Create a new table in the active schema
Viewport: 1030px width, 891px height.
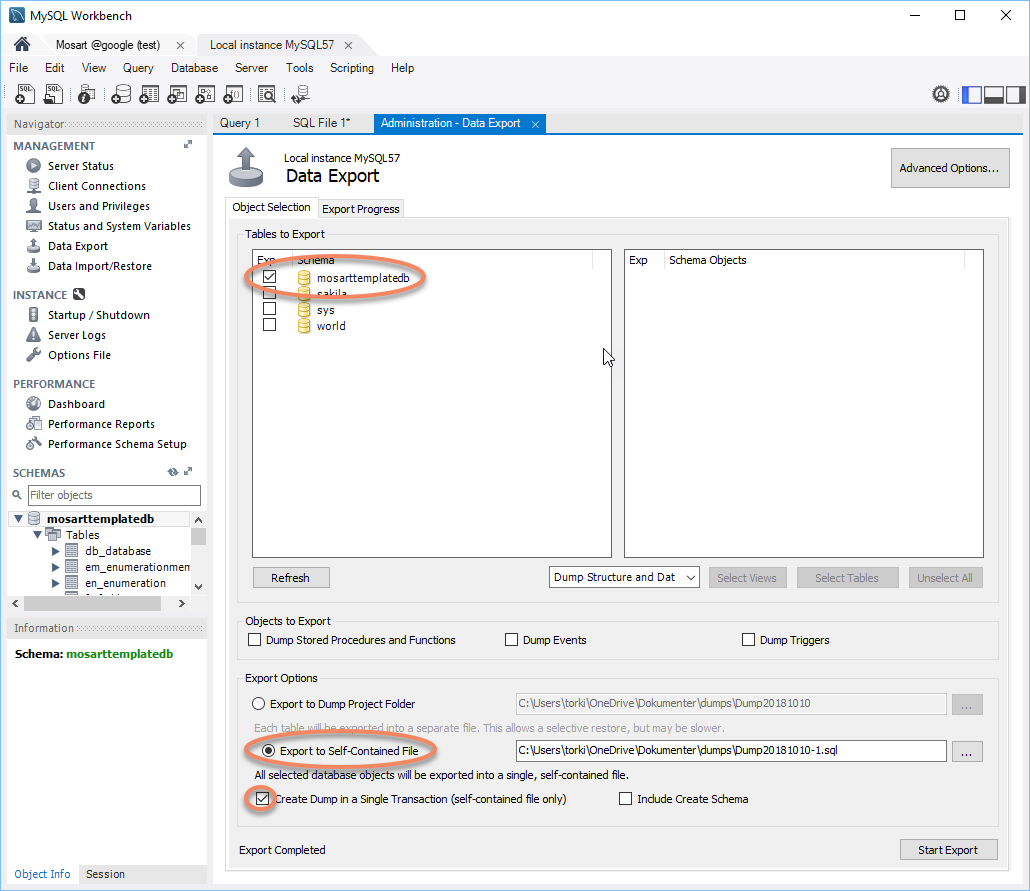tap(150, 93)
